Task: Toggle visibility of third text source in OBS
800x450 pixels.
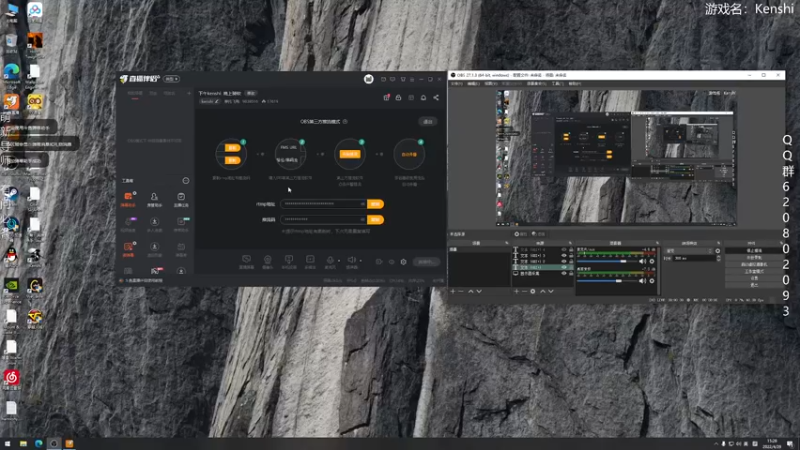Action: coord(564,261)
